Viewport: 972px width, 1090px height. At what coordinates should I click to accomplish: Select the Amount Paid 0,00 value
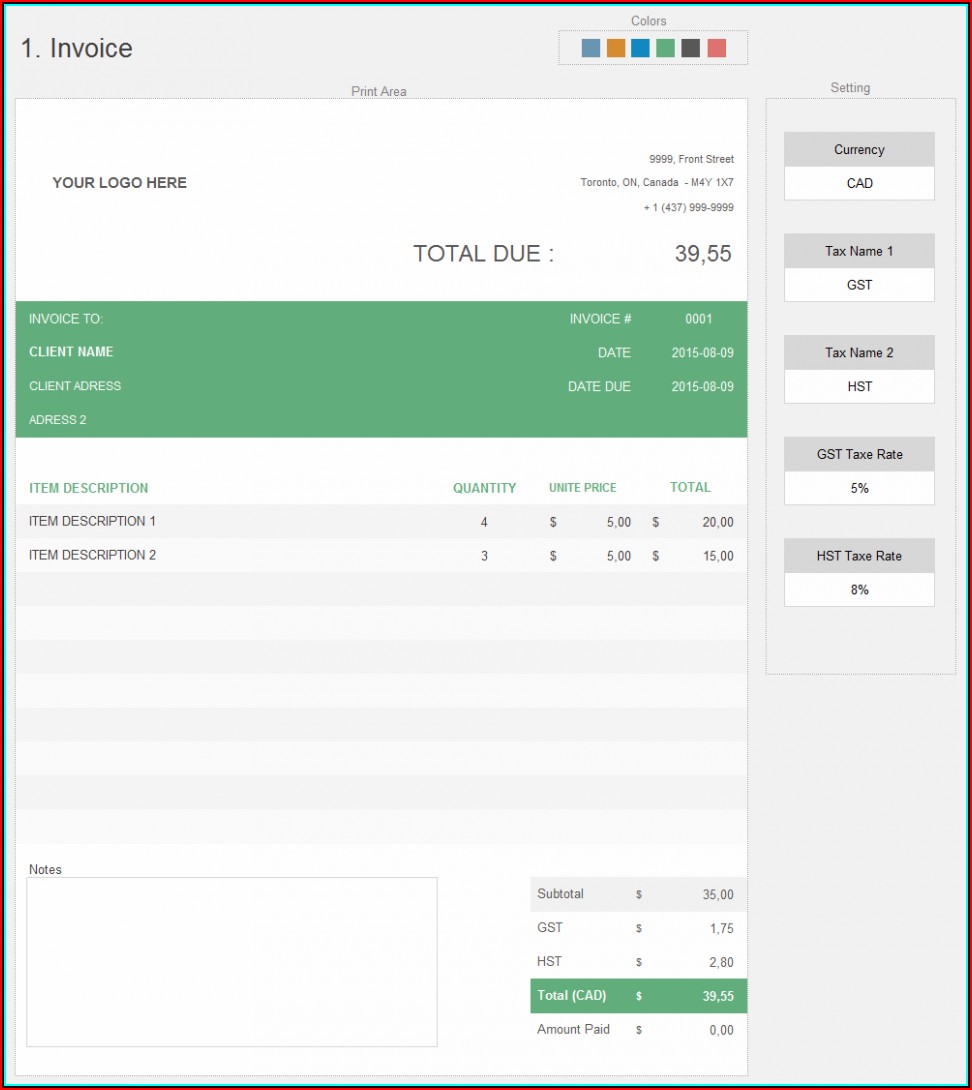coord(720,1030)
